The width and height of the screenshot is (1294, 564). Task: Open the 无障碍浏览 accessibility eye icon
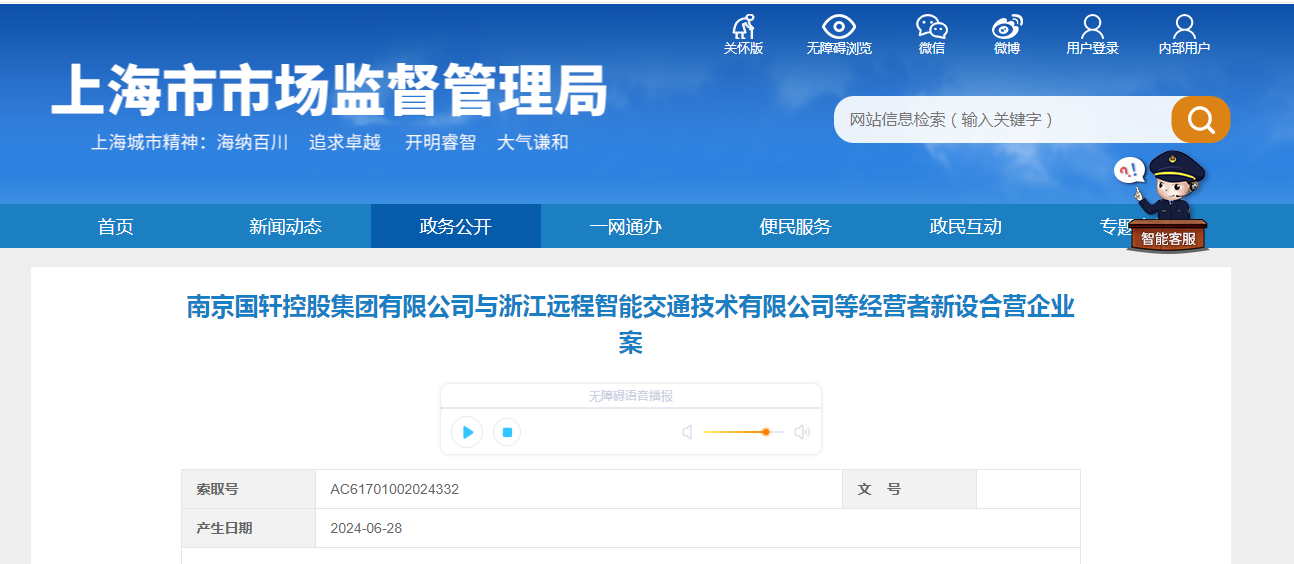839,27
